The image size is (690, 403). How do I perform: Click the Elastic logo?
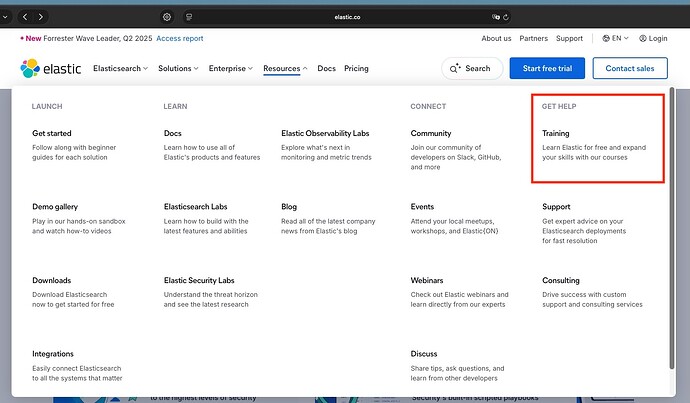[51, 68]
